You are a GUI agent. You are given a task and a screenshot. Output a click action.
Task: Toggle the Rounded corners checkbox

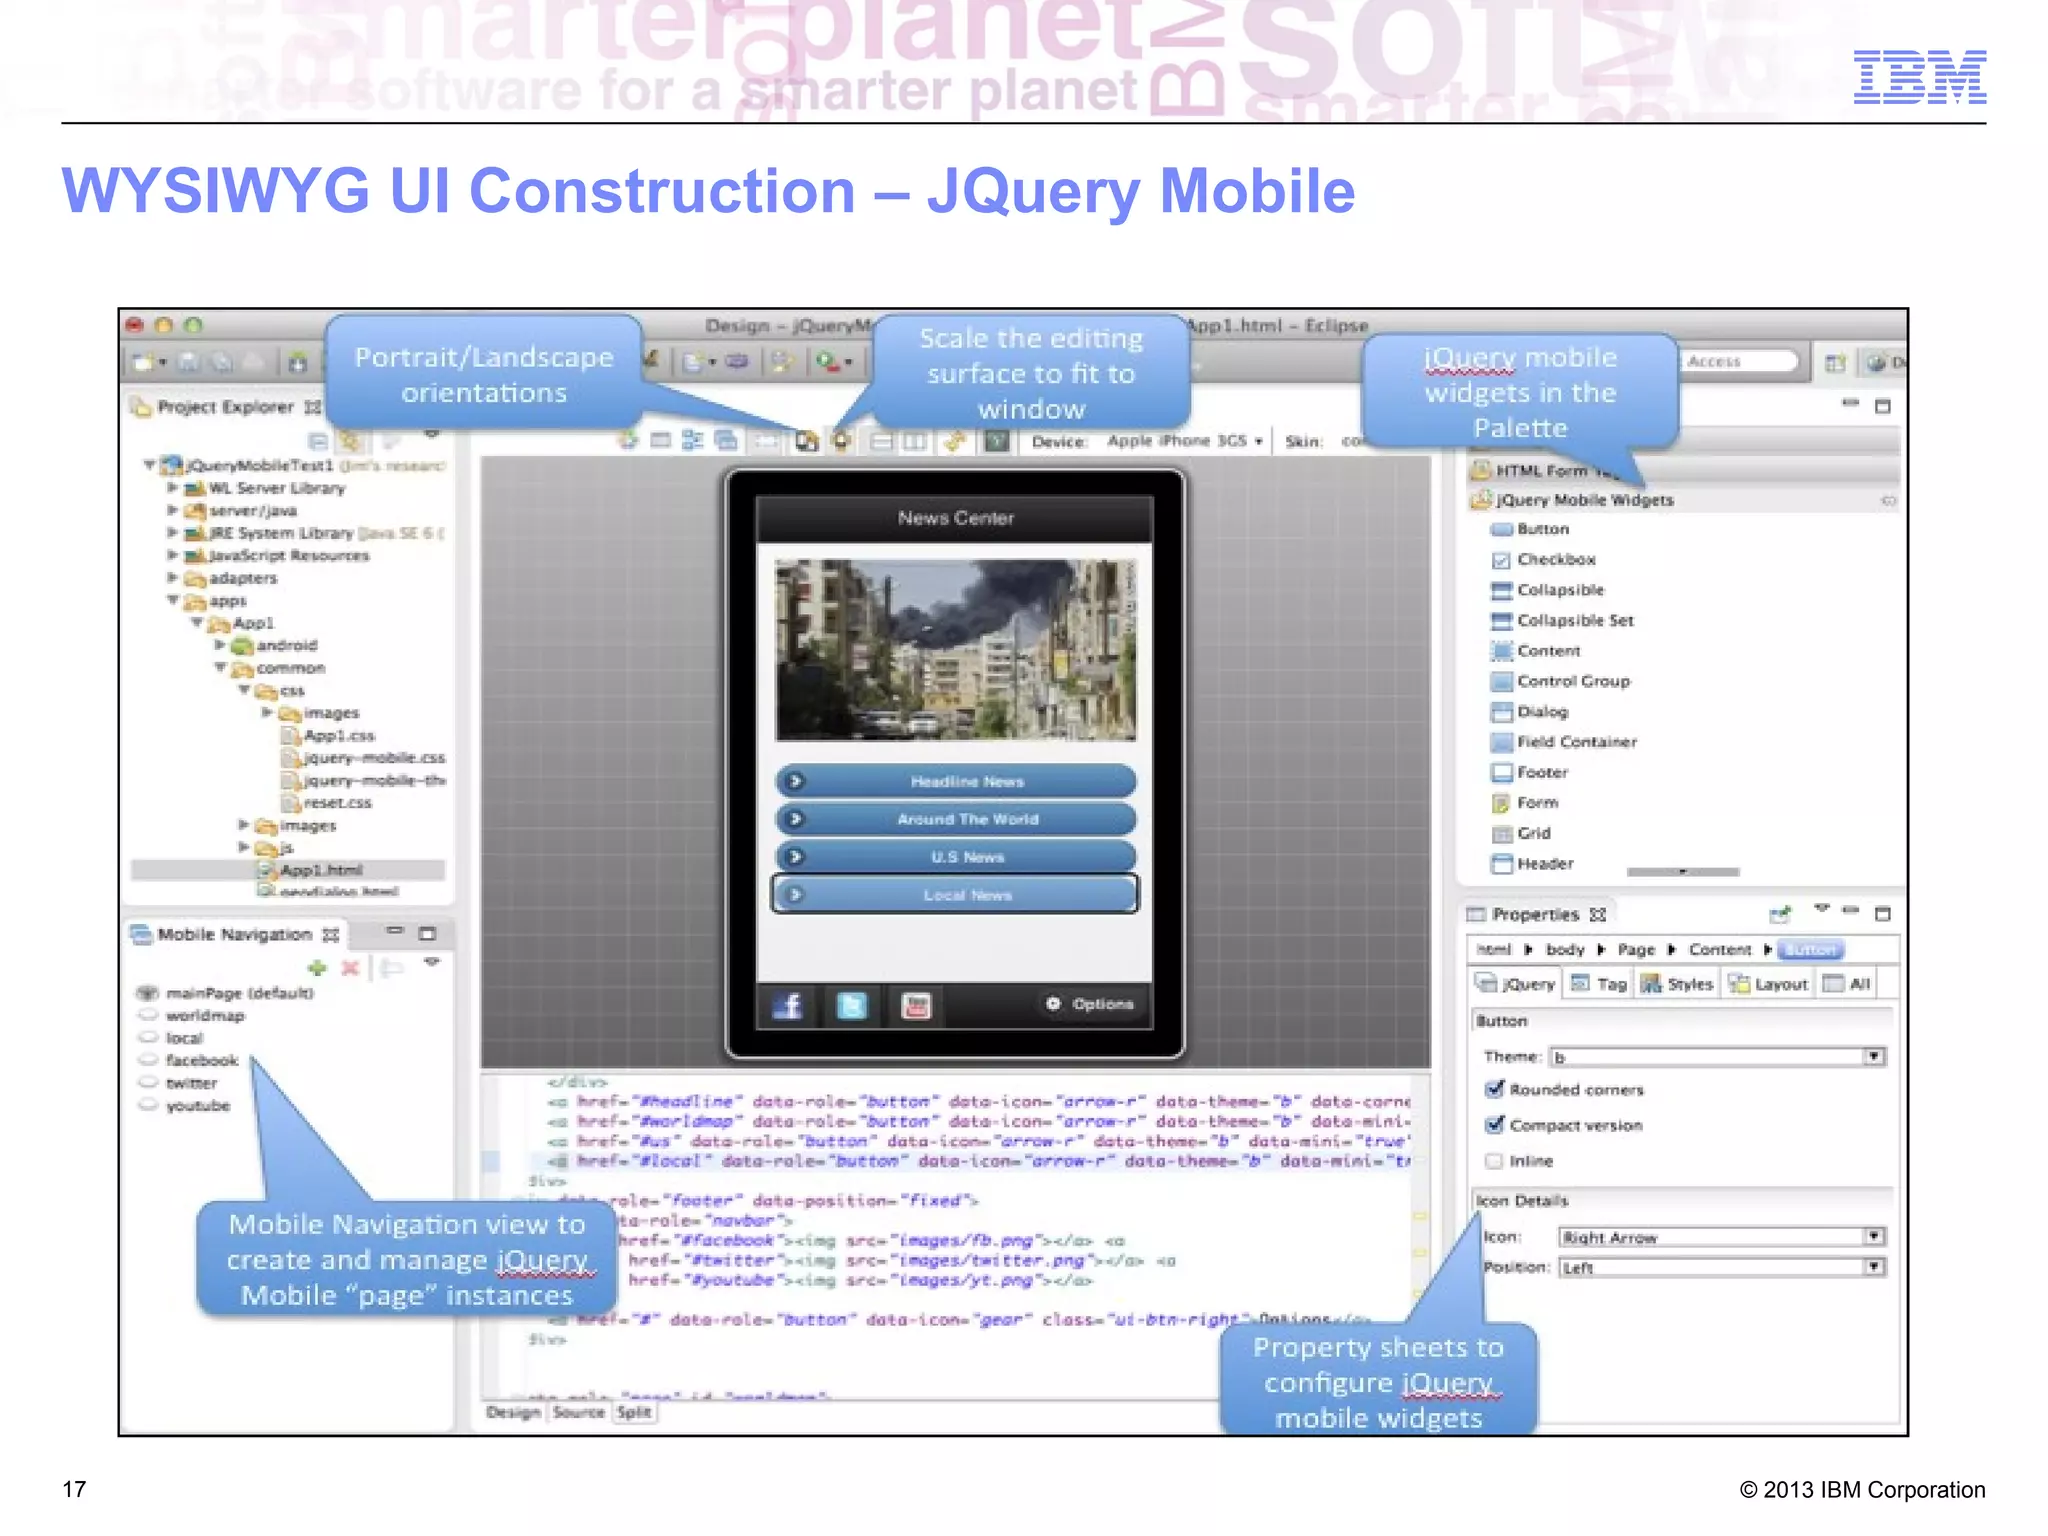coord(1495,1089)
